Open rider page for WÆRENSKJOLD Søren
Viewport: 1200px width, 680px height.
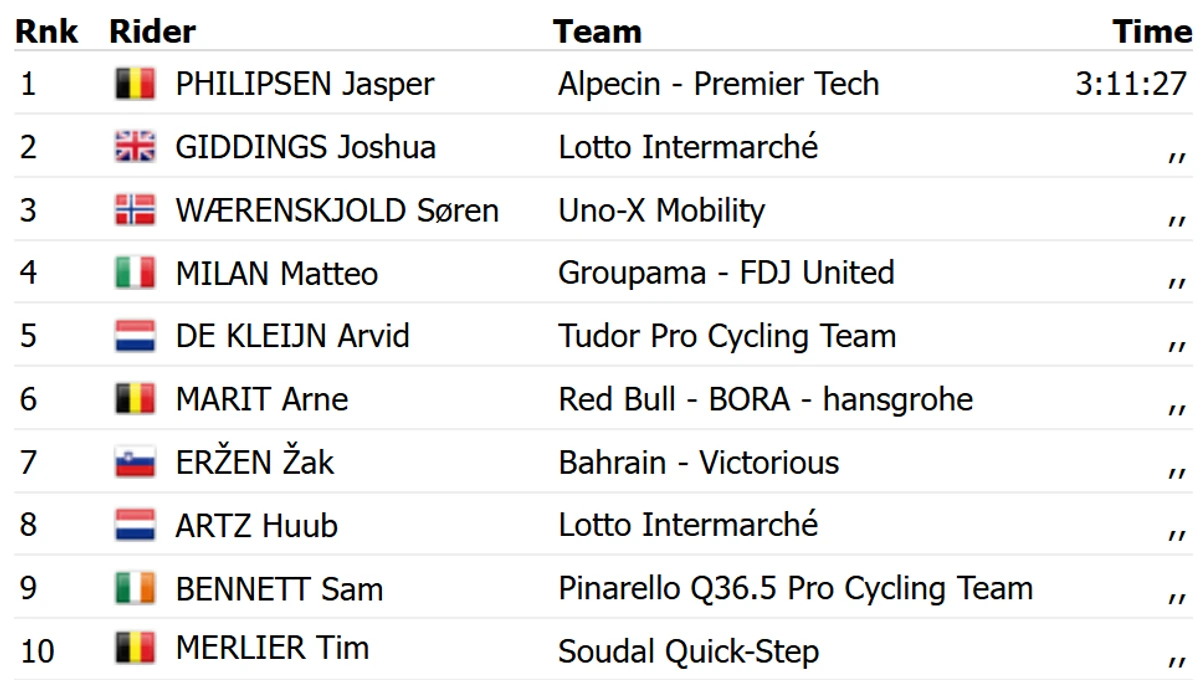coord(337,211)
